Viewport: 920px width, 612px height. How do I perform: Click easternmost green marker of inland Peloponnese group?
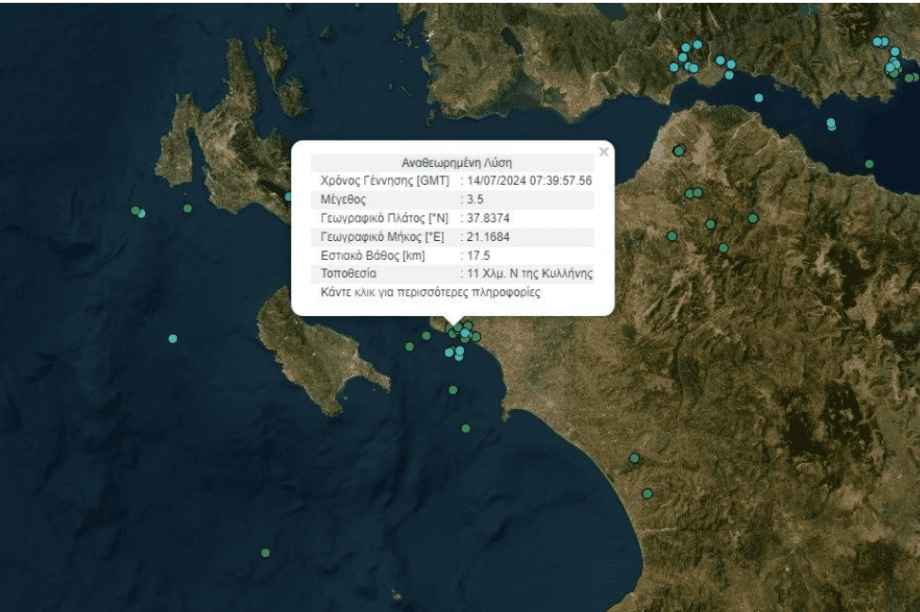[x=753, y=218]
